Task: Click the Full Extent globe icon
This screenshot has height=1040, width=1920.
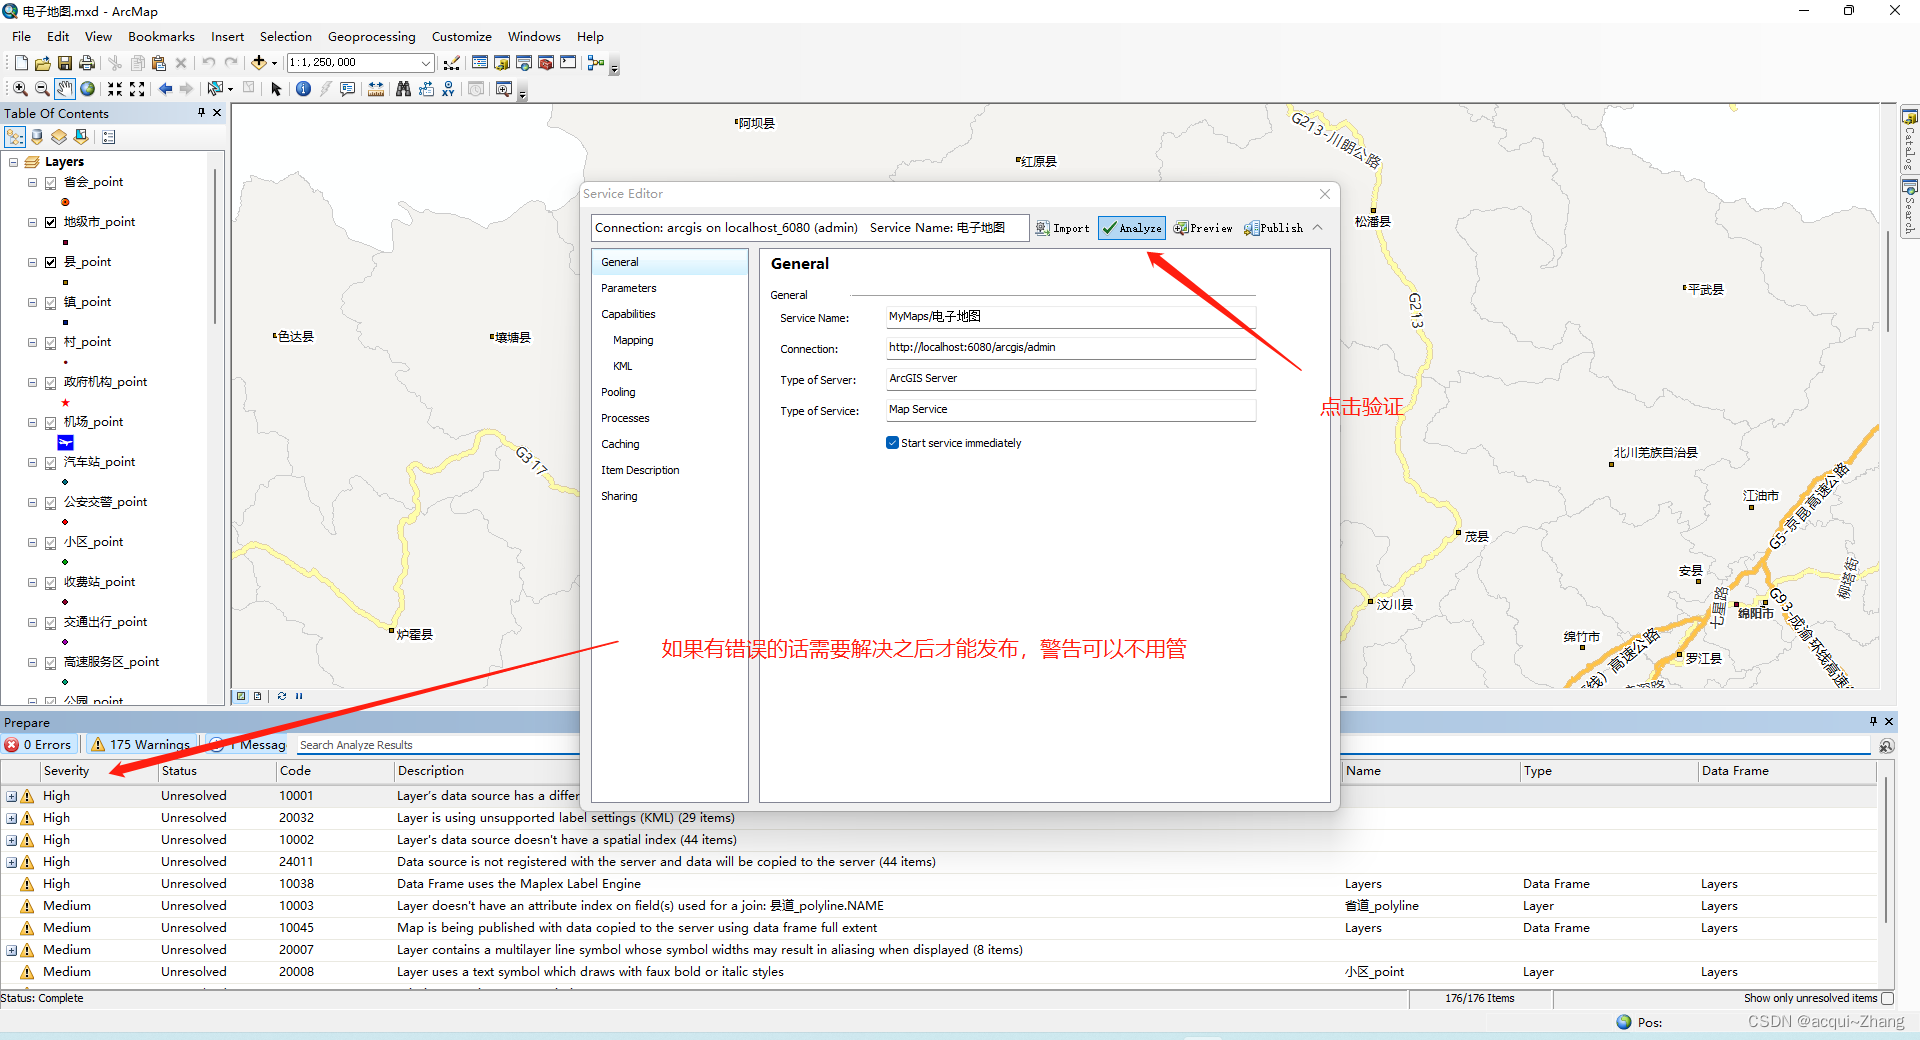Action: tap(88, 89)
